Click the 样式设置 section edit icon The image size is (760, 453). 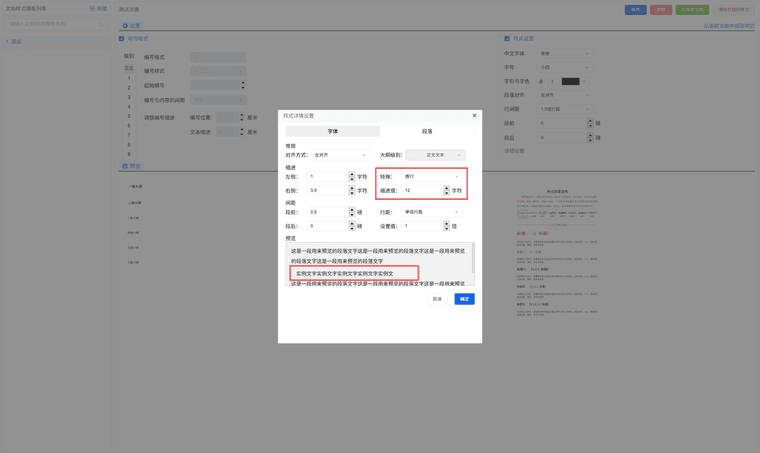507,38
